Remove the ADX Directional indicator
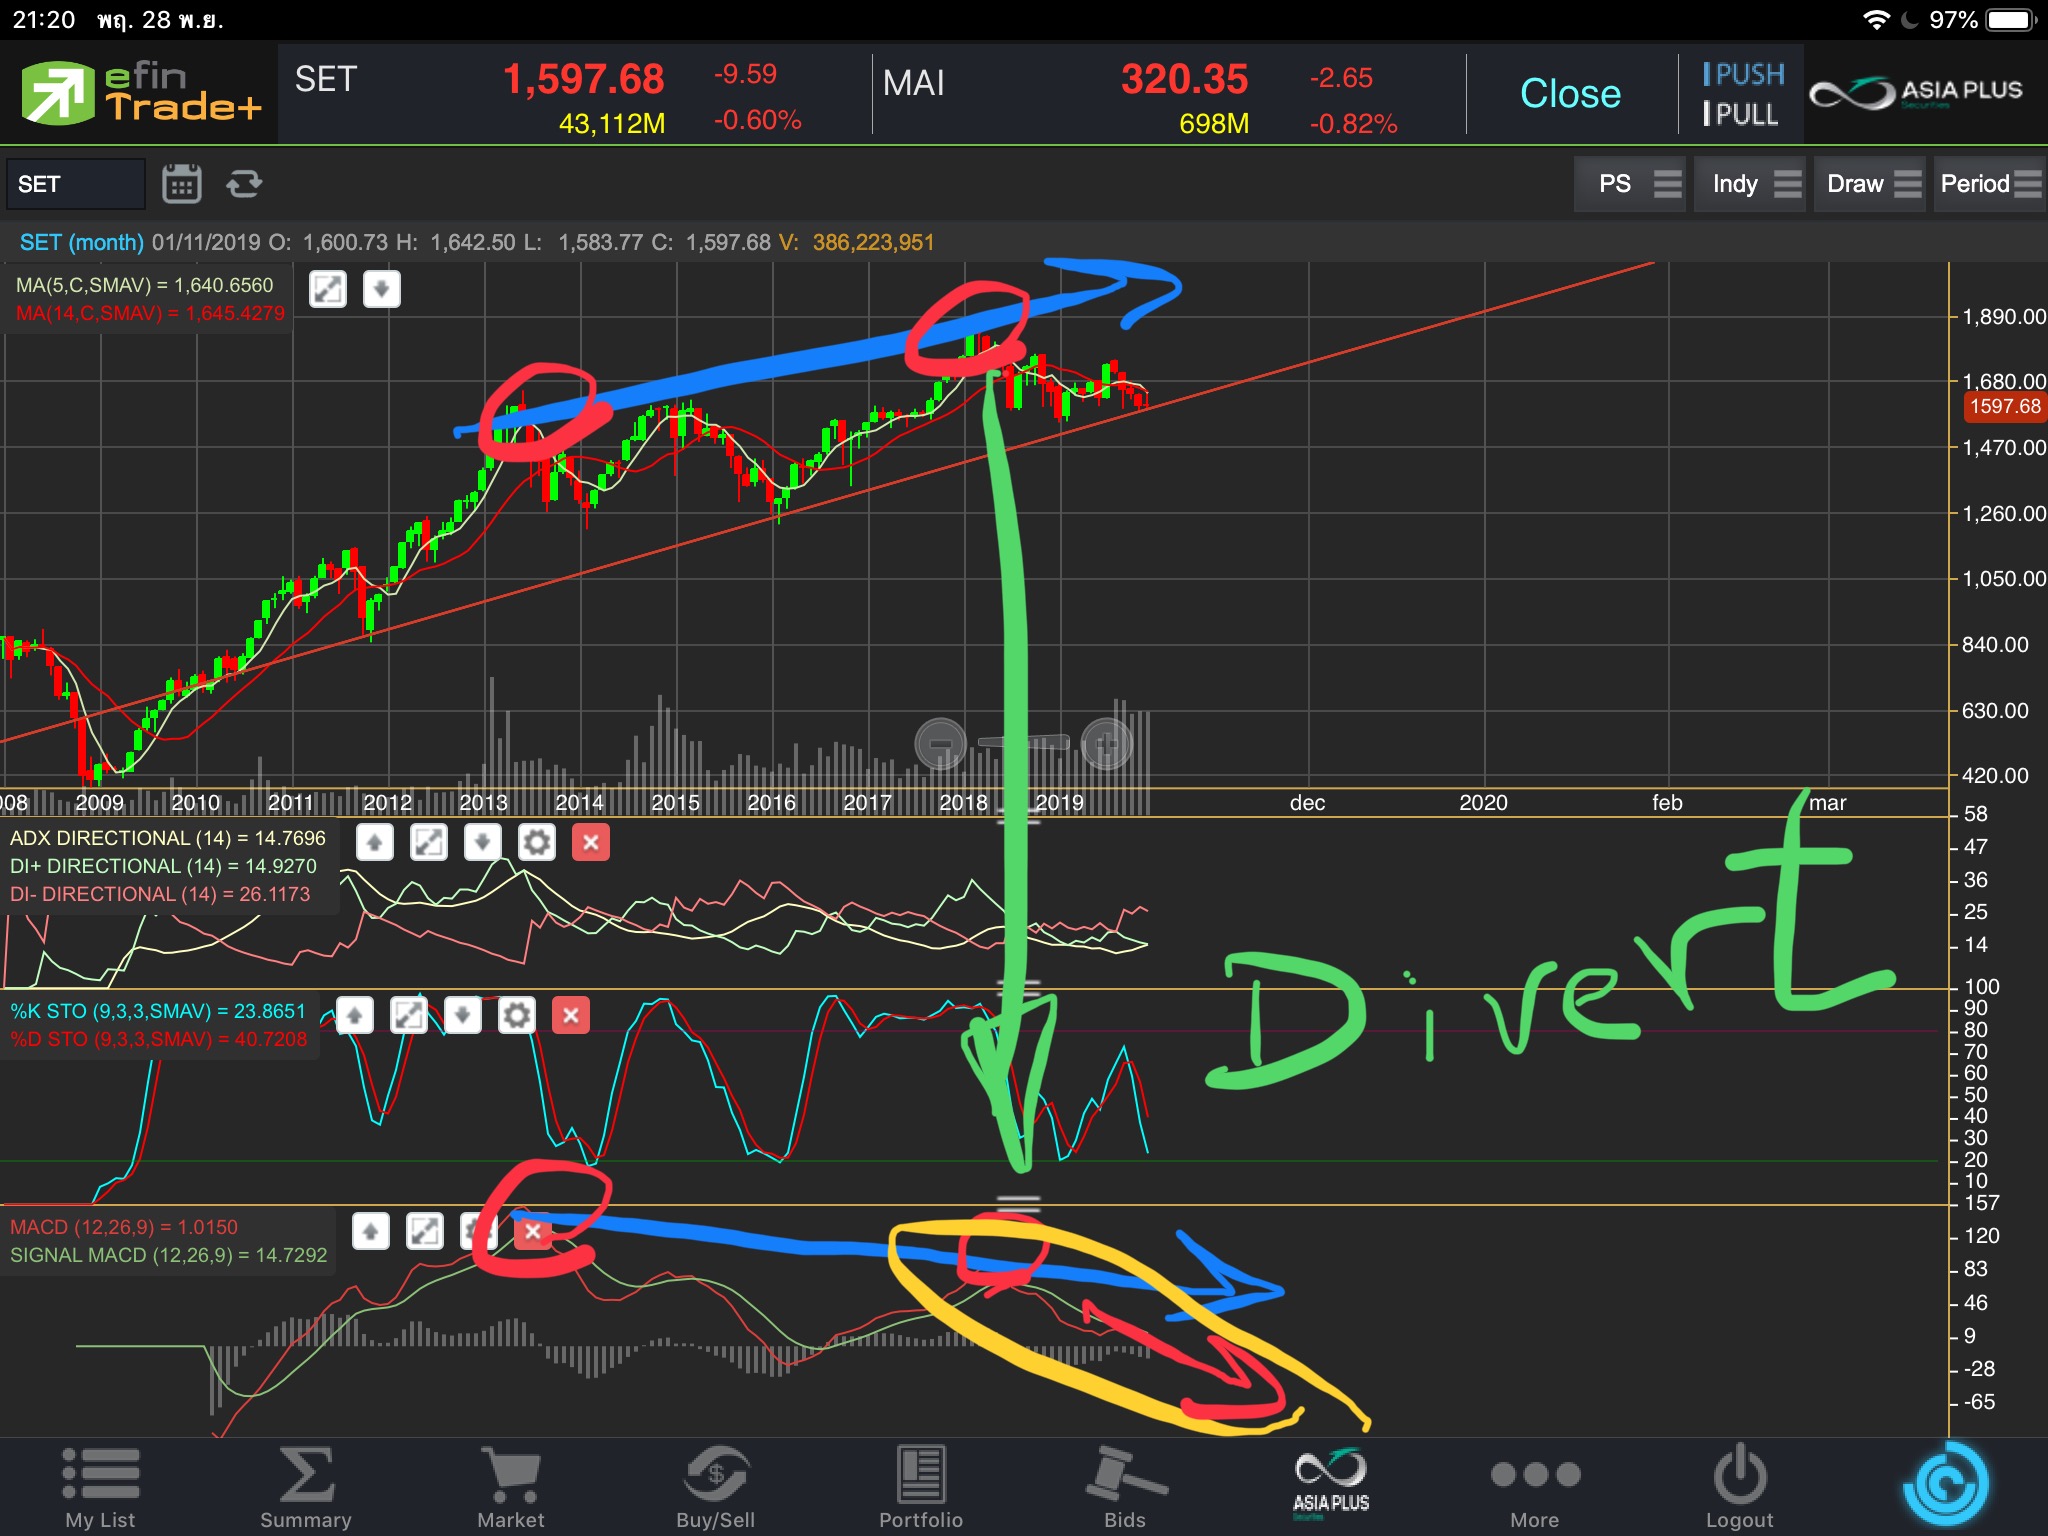Viewport: 2048px width, 1536px height. tap(591, 843)
